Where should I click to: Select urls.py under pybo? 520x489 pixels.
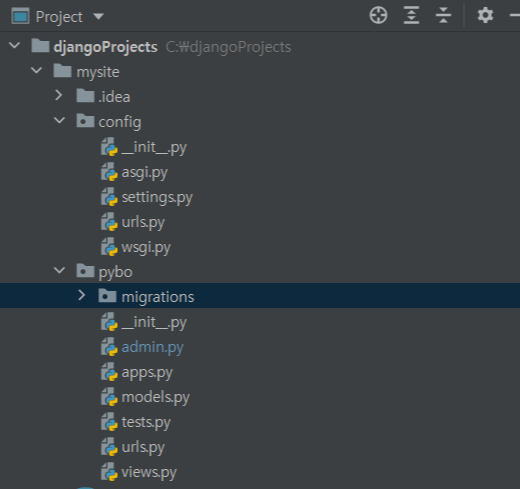[x=143, y=447]
